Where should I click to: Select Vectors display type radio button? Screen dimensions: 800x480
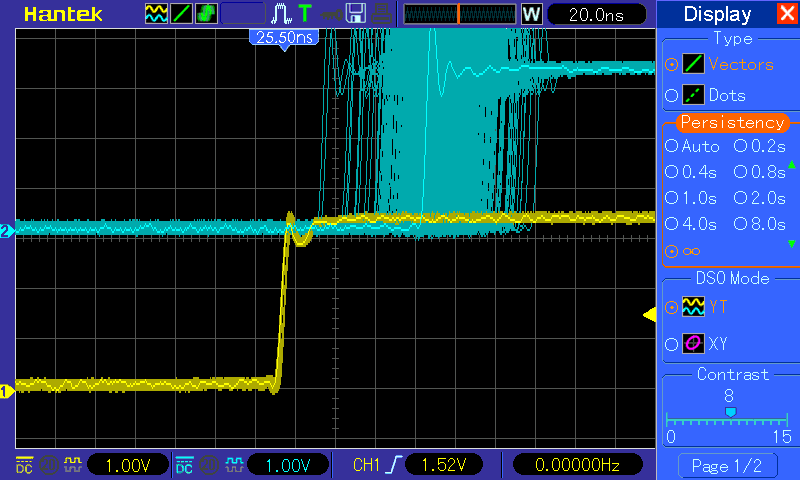671,65
